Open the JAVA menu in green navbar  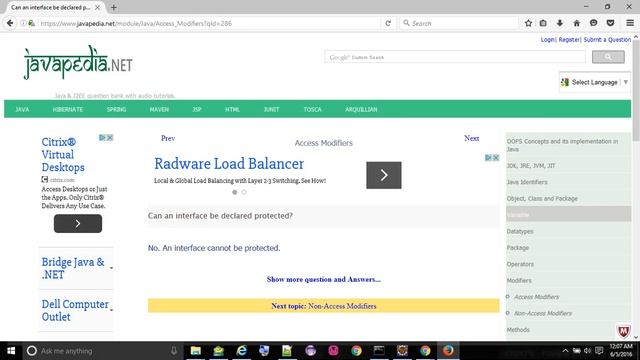[x=22, y=109]
